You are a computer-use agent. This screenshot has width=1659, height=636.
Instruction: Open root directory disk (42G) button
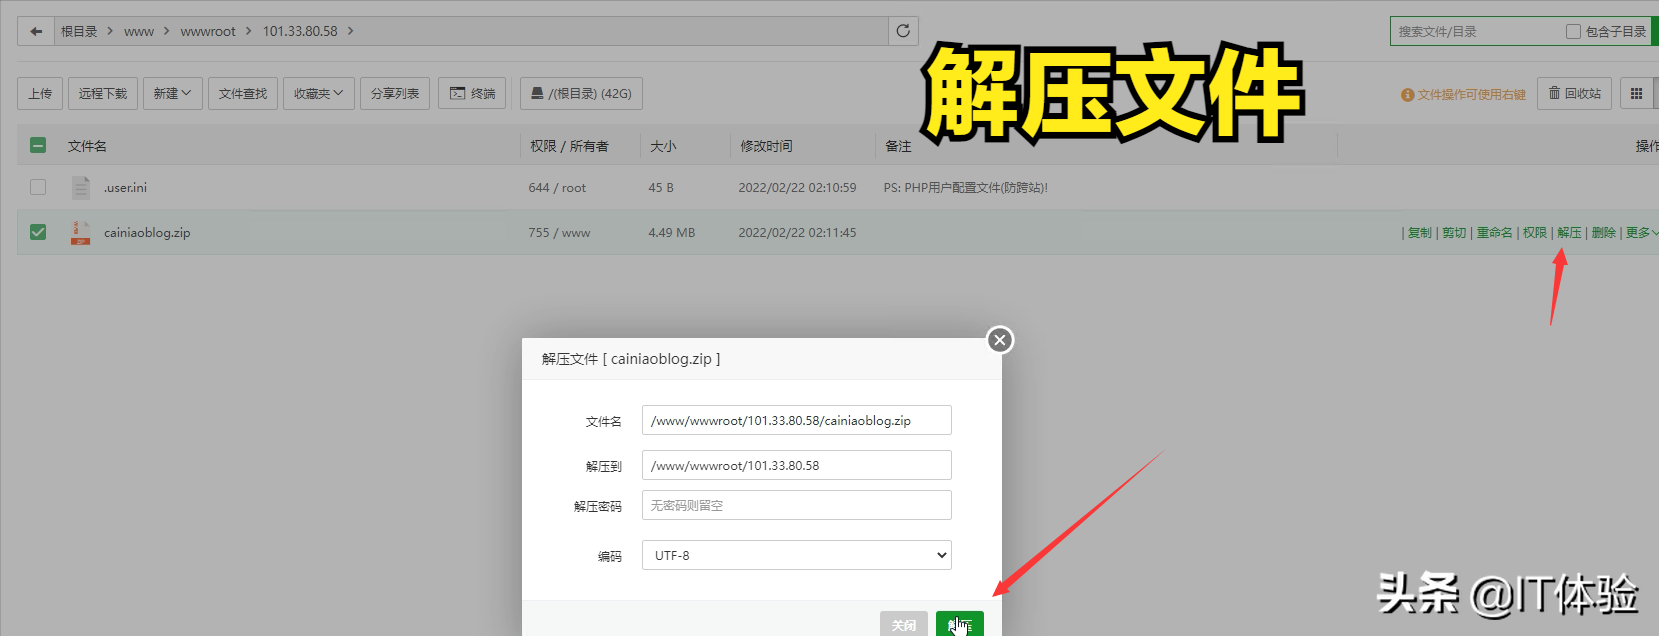click(581, 93)
